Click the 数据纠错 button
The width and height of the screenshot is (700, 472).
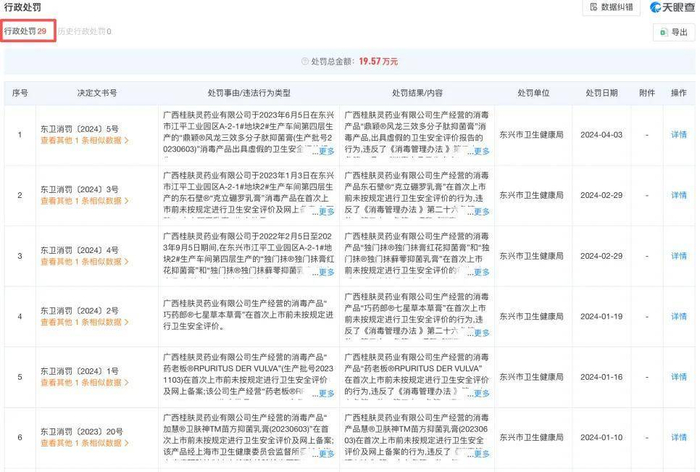[x=612, y=7]
